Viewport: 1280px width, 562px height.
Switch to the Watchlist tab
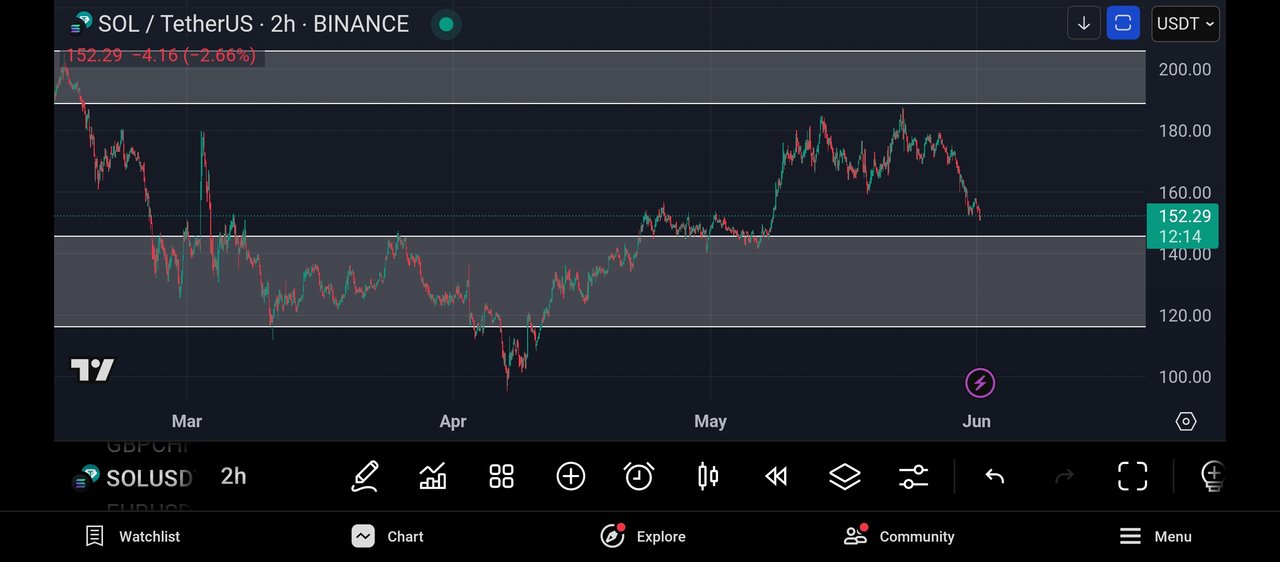133,537
